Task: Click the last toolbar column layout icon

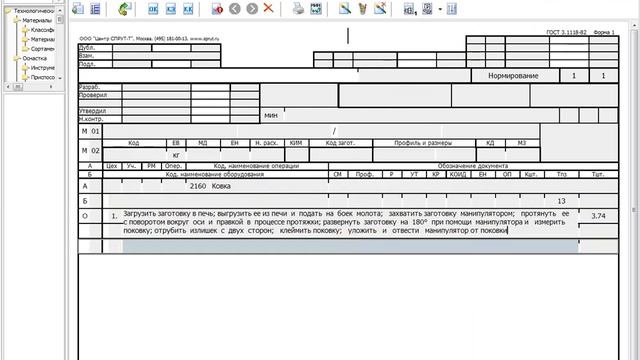Action: (451, 9)
